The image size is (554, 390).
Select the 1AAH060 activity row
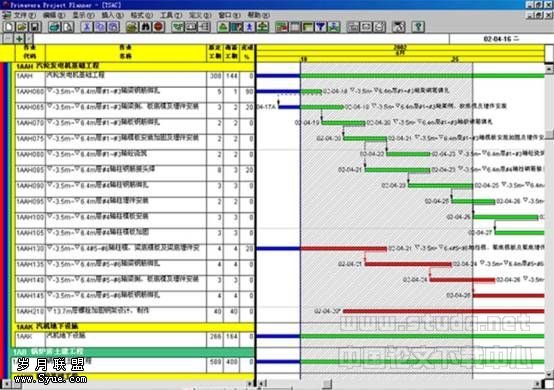pyautogui.click(x=135, y=91)
